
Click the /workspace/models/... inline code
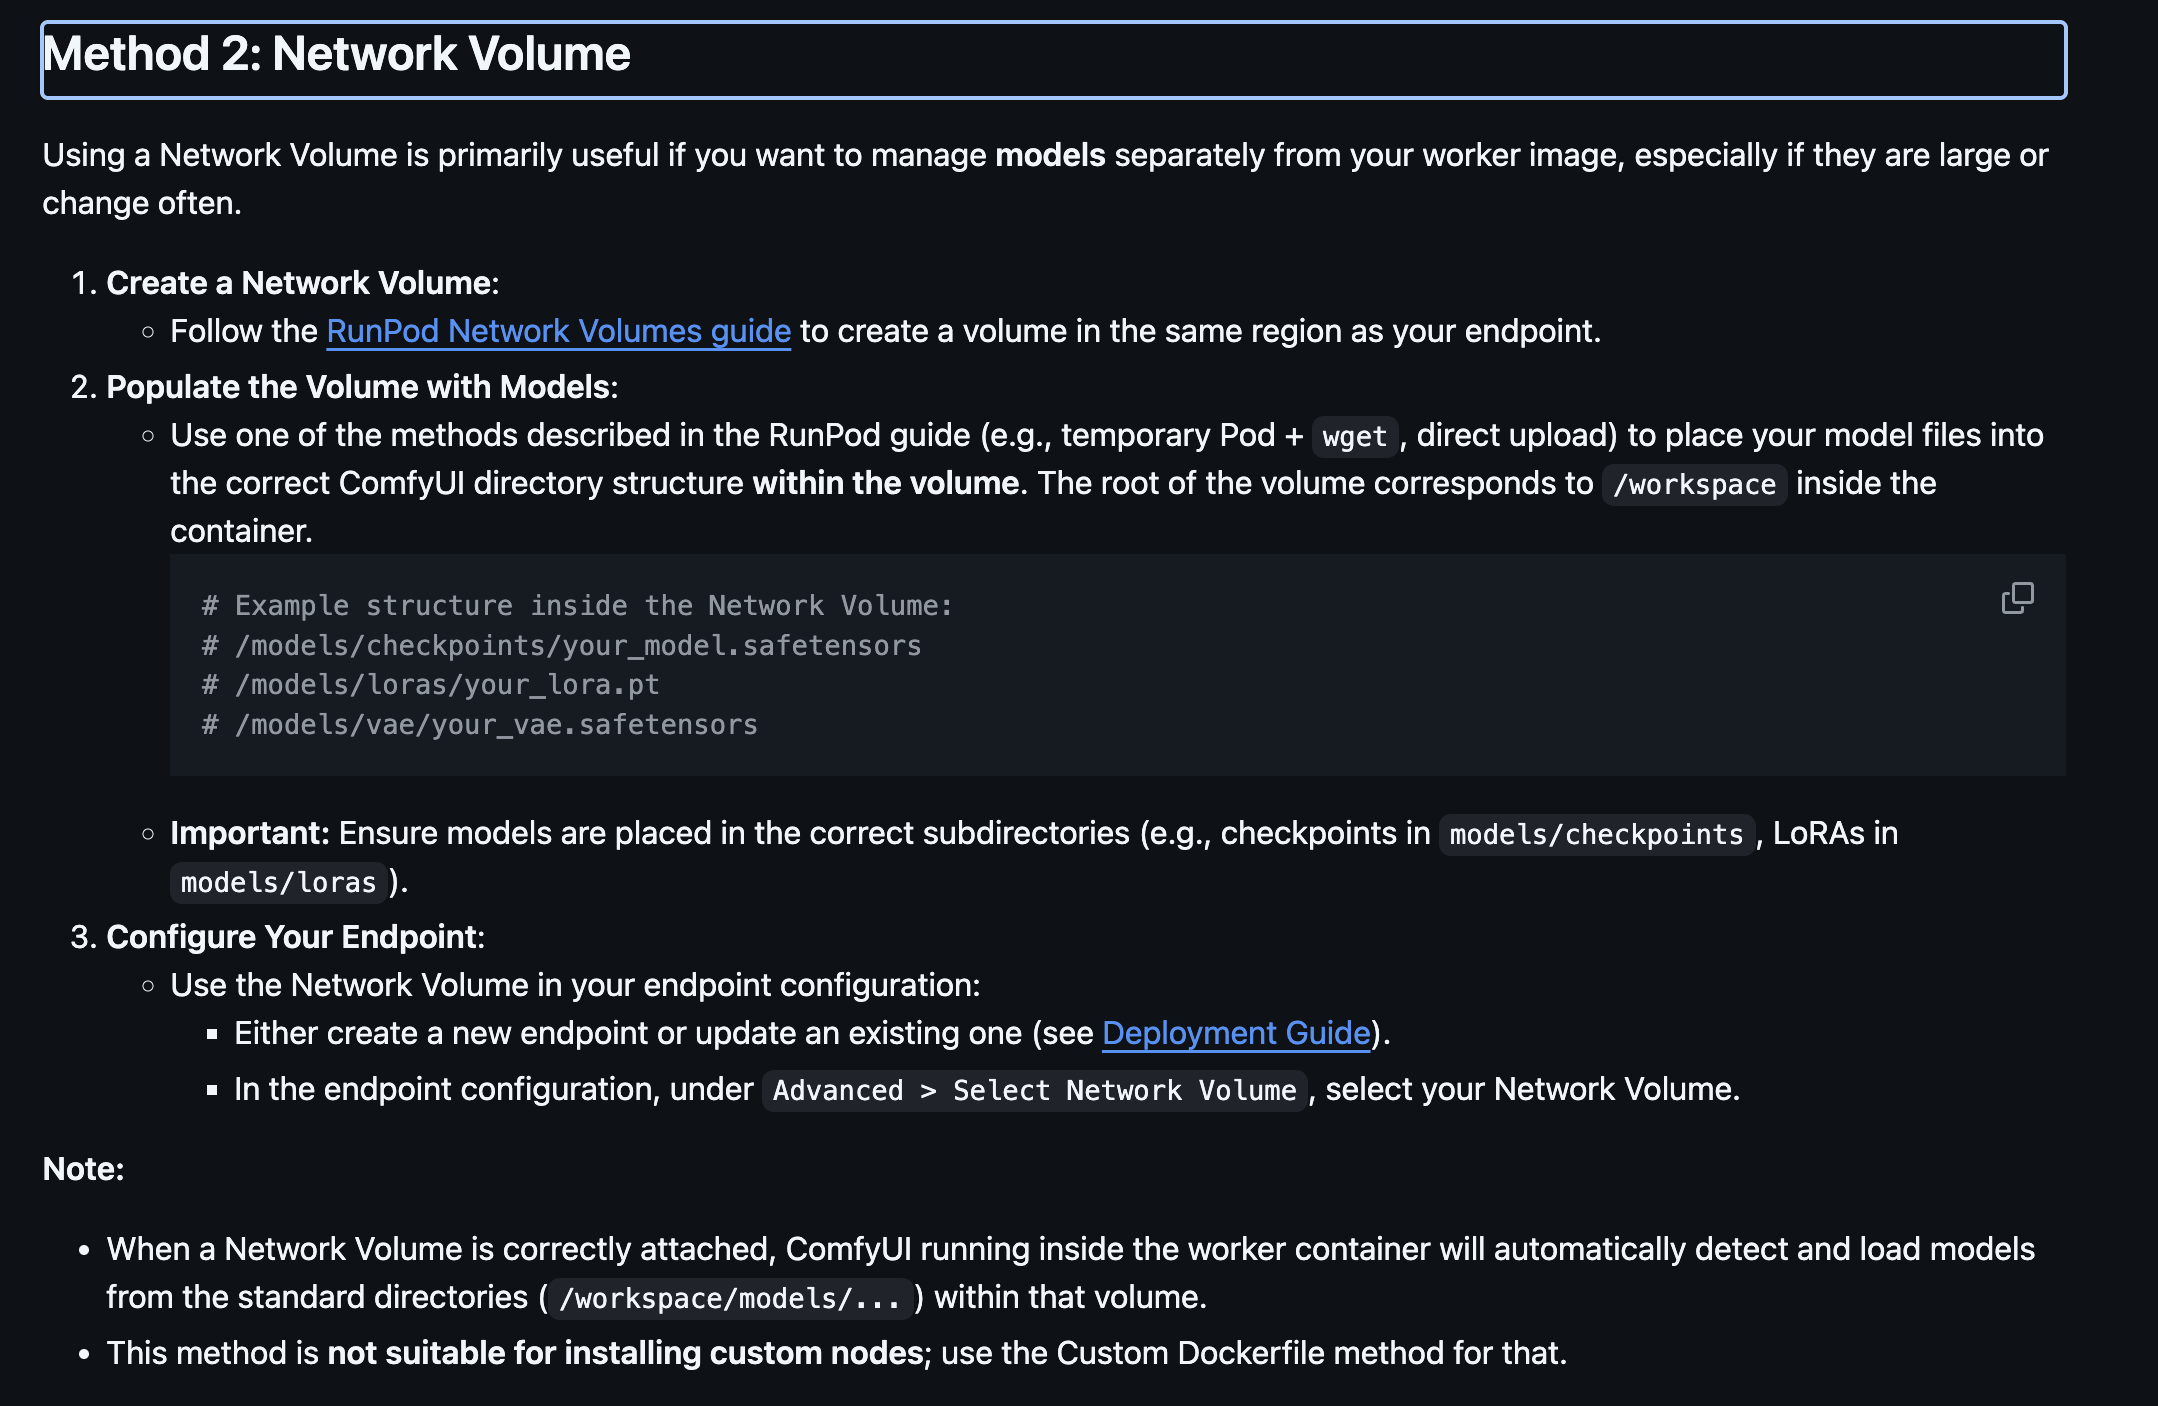[x=730, y=1298]
